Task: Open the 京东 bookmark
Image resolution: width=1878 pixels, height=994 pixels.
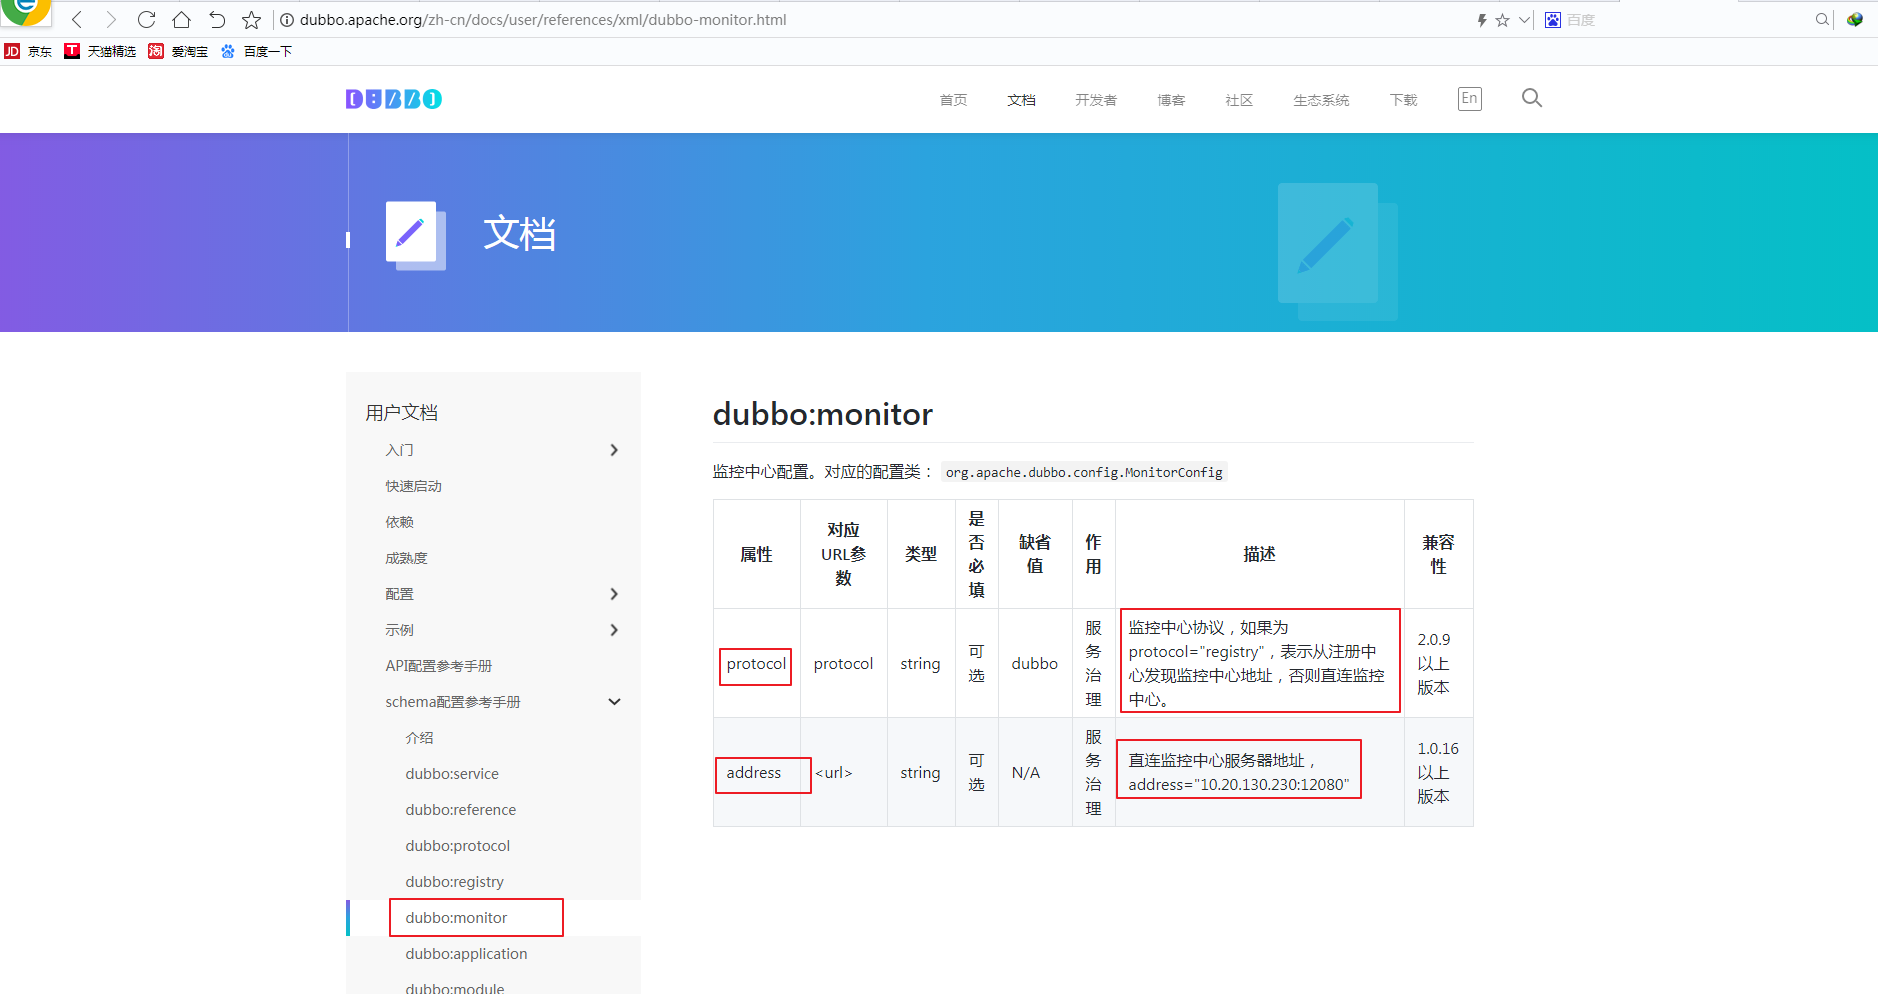Action: pos(30,50)
